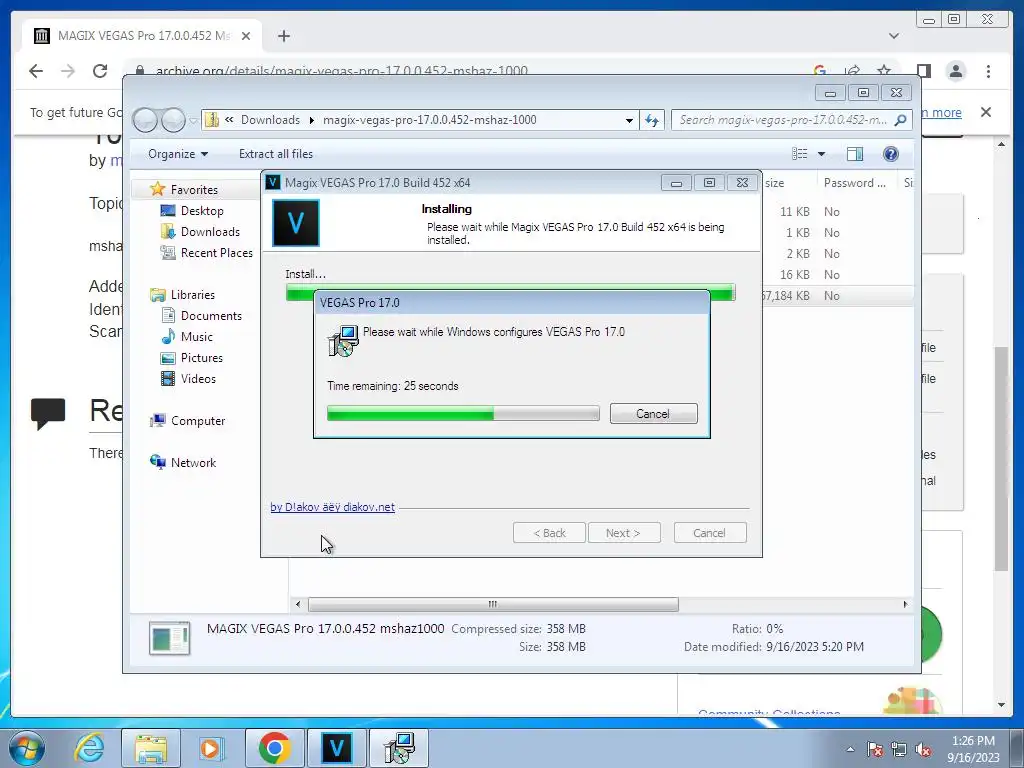The height and width of the screenshot is (768, 1024).
Task: Select Network in Explorer sidebar
Action: (x=193, y=462)
